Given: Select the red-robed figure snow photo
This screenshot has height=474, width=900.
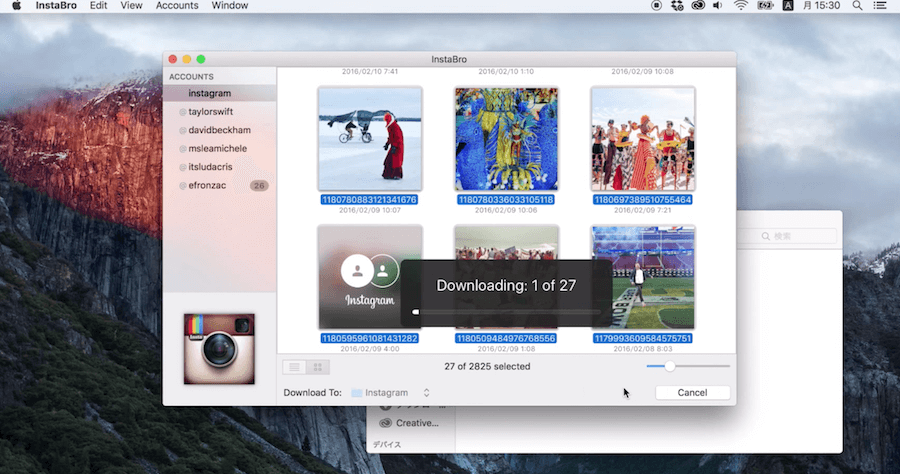Looking at the screenshot, I should [x=370, y=139].
